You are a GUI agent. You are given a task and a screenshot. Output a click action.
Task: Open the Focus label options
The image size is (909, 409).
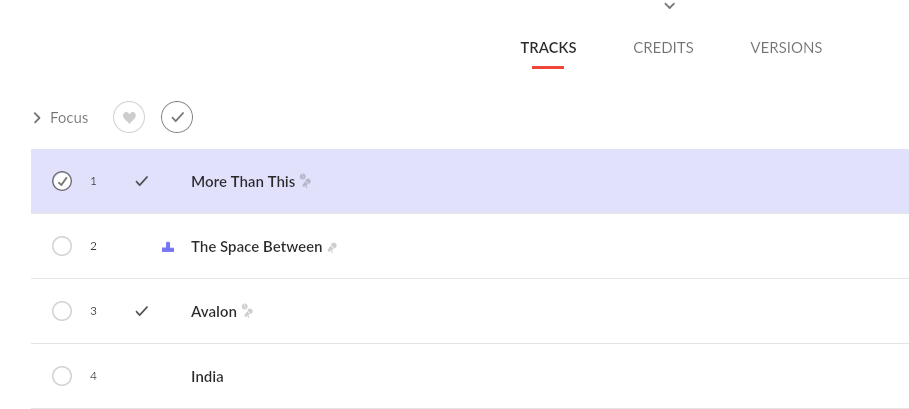pos(69,118)
